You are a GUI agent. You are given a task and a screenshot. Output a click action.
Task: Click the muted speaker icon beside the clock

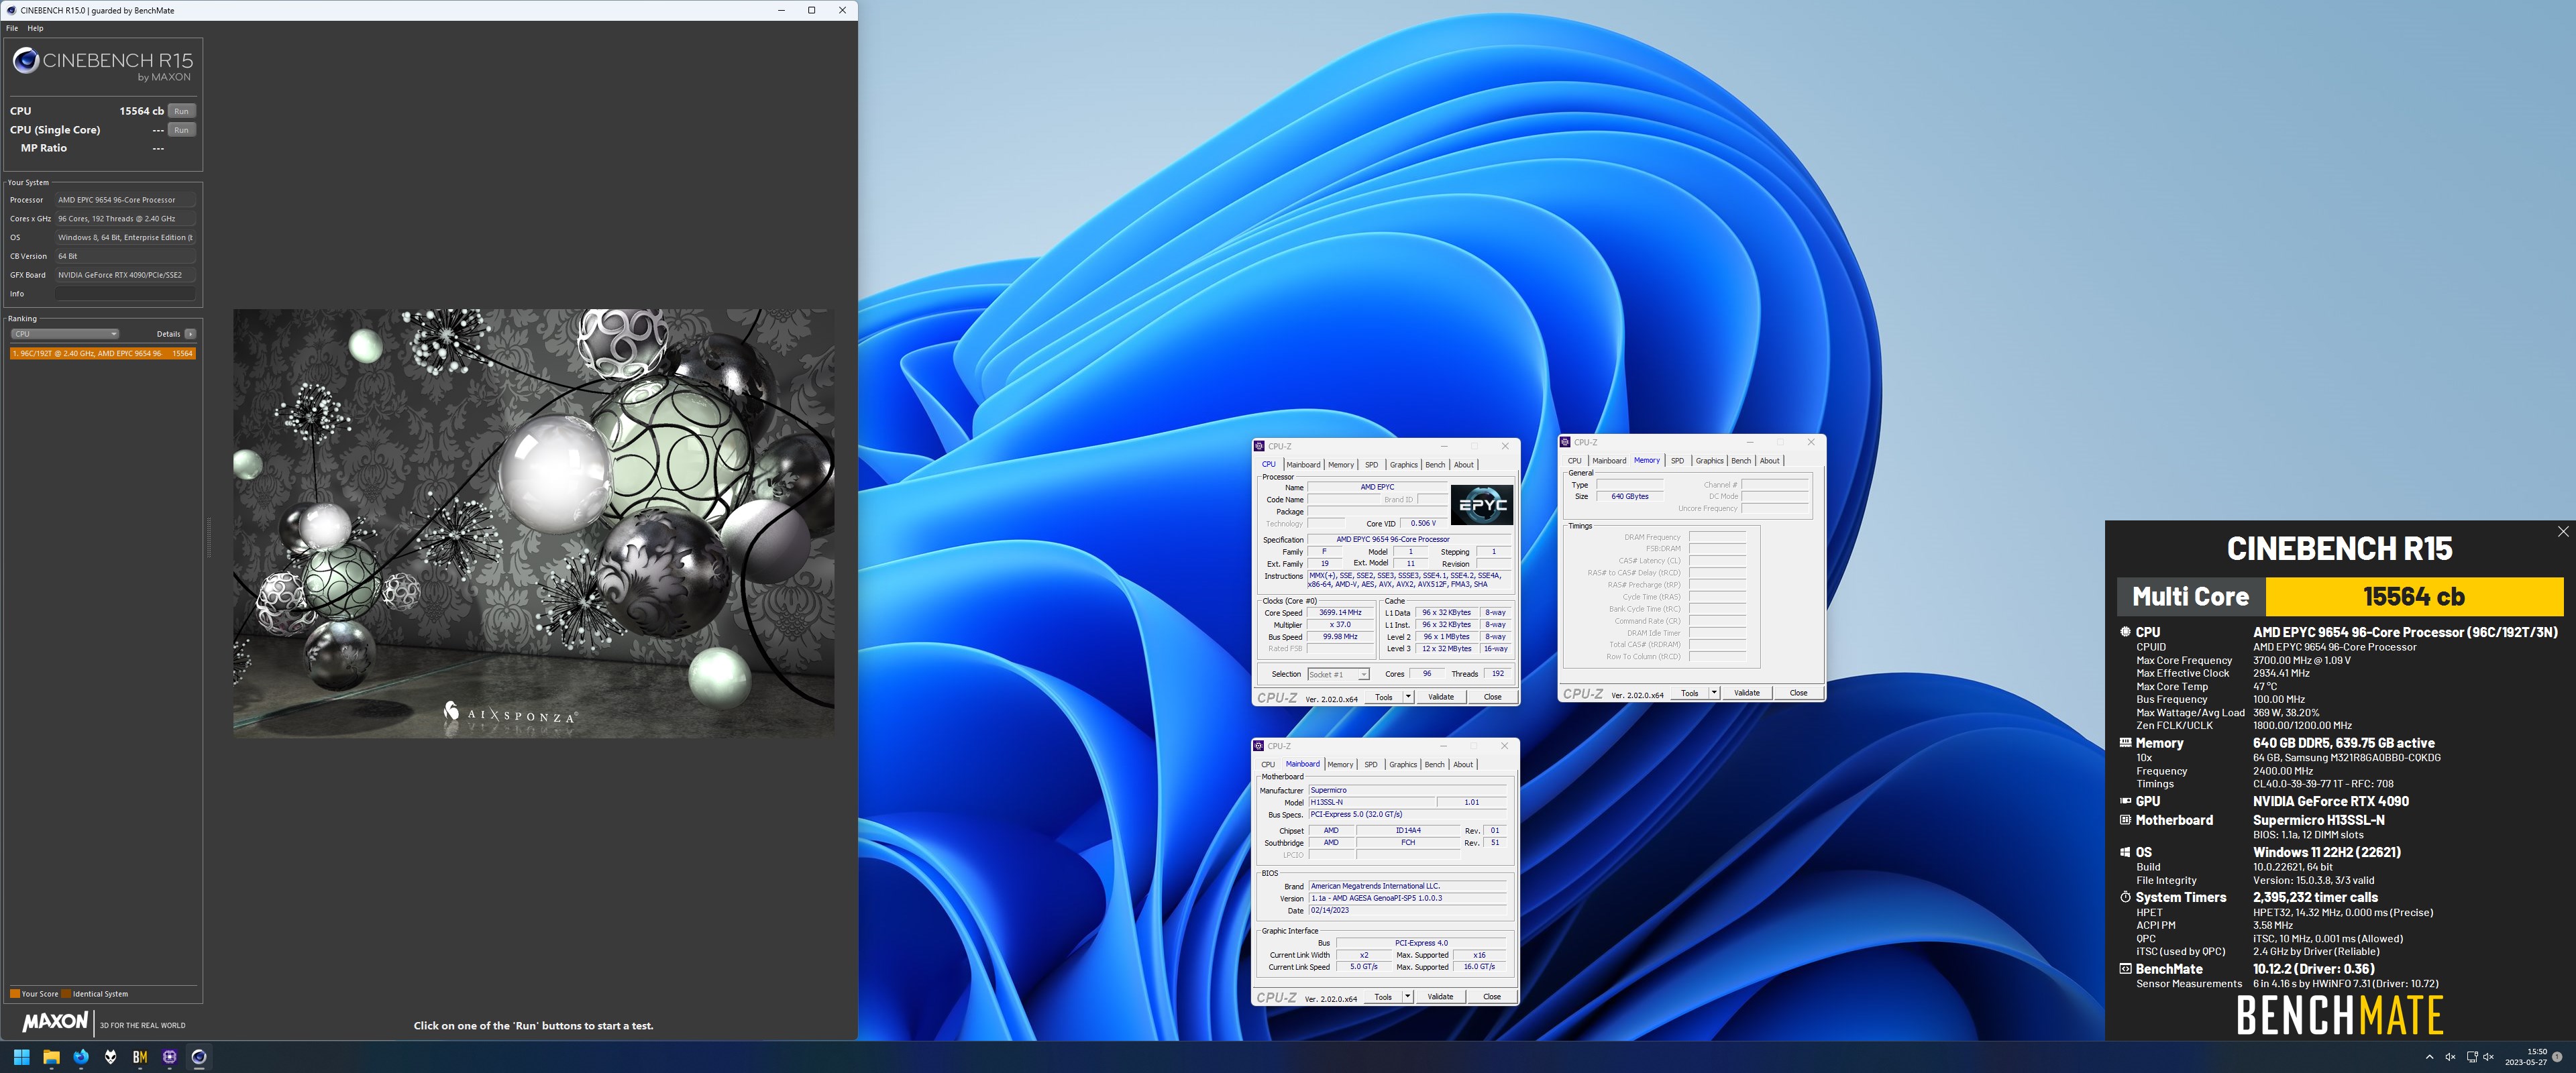pos(2488,1057)
